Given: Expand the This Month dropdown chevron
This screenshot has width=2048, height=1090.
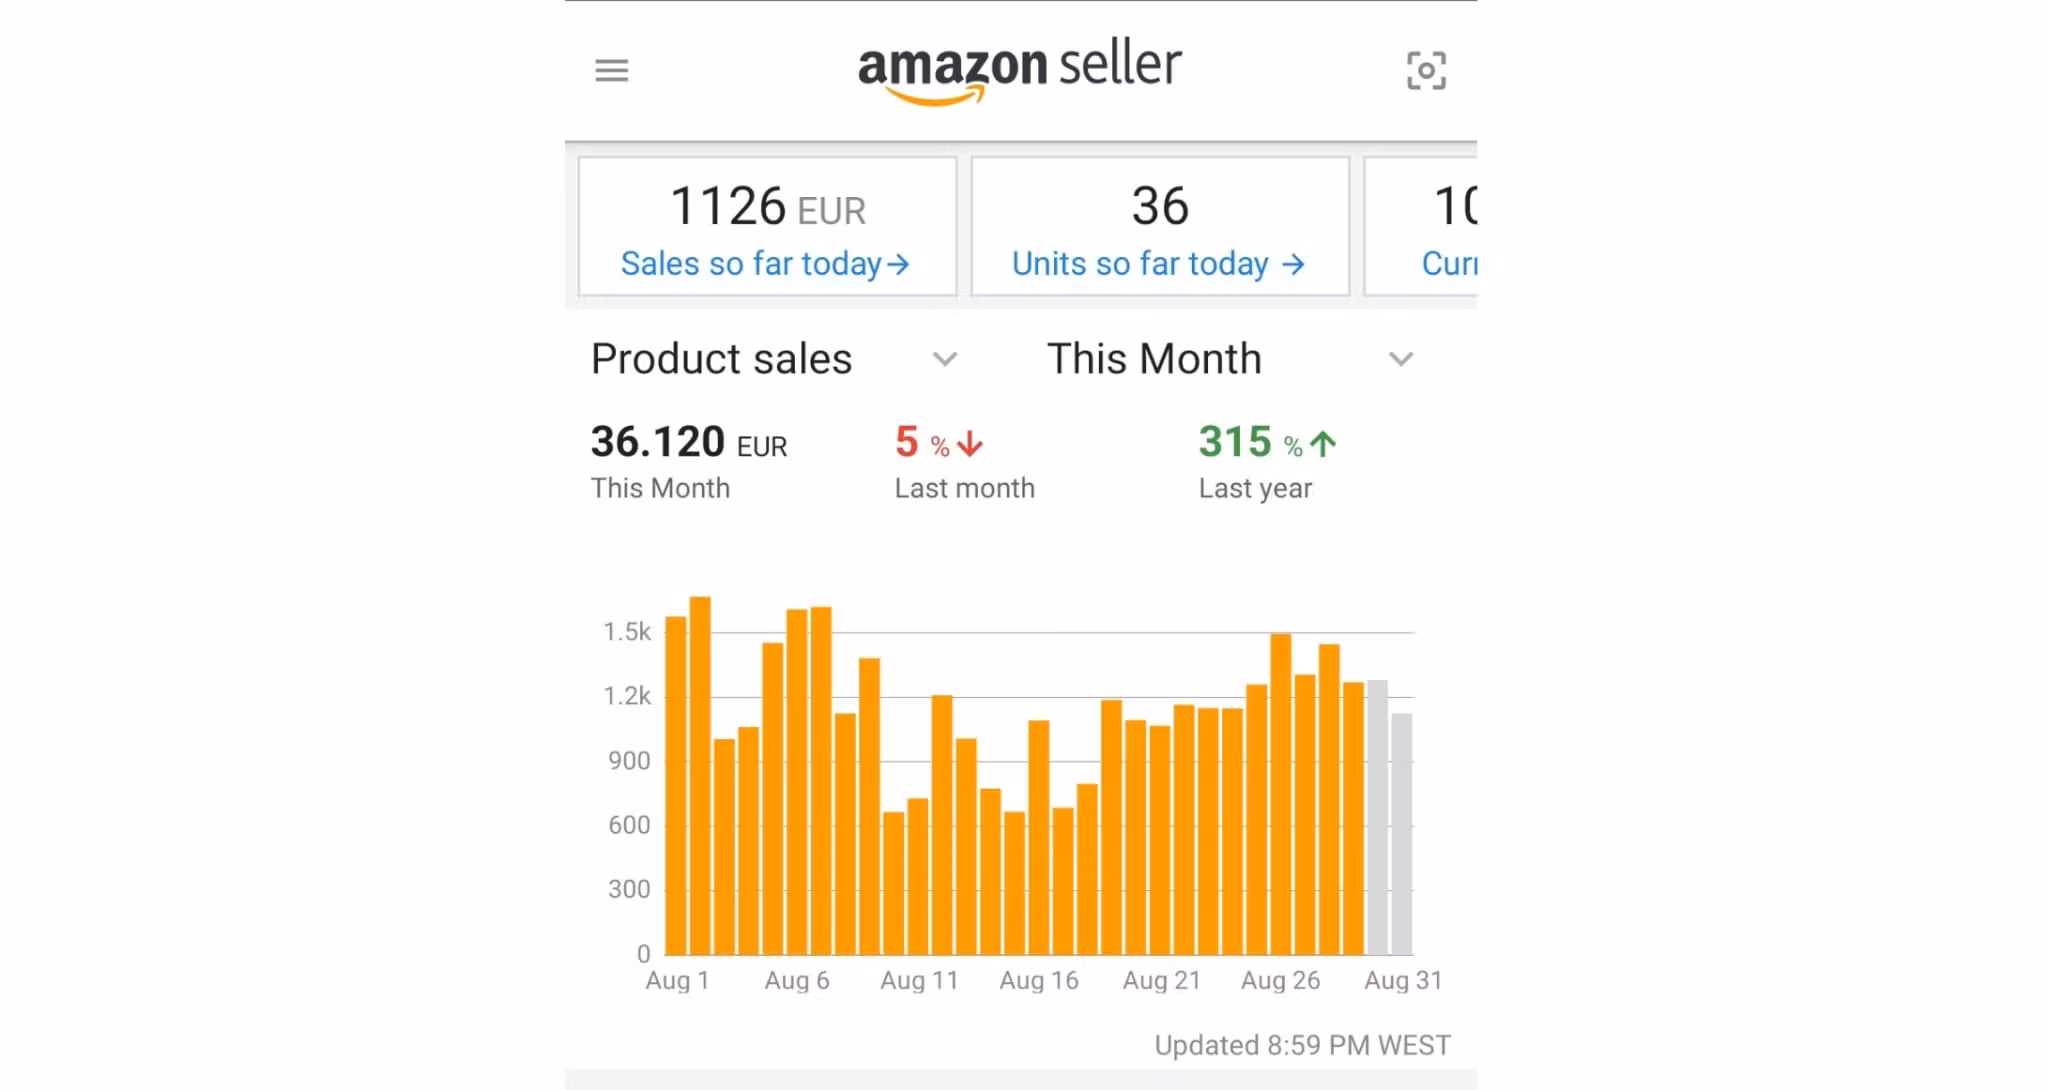Looking at the screenshot, I should (x=1401, y=359).
